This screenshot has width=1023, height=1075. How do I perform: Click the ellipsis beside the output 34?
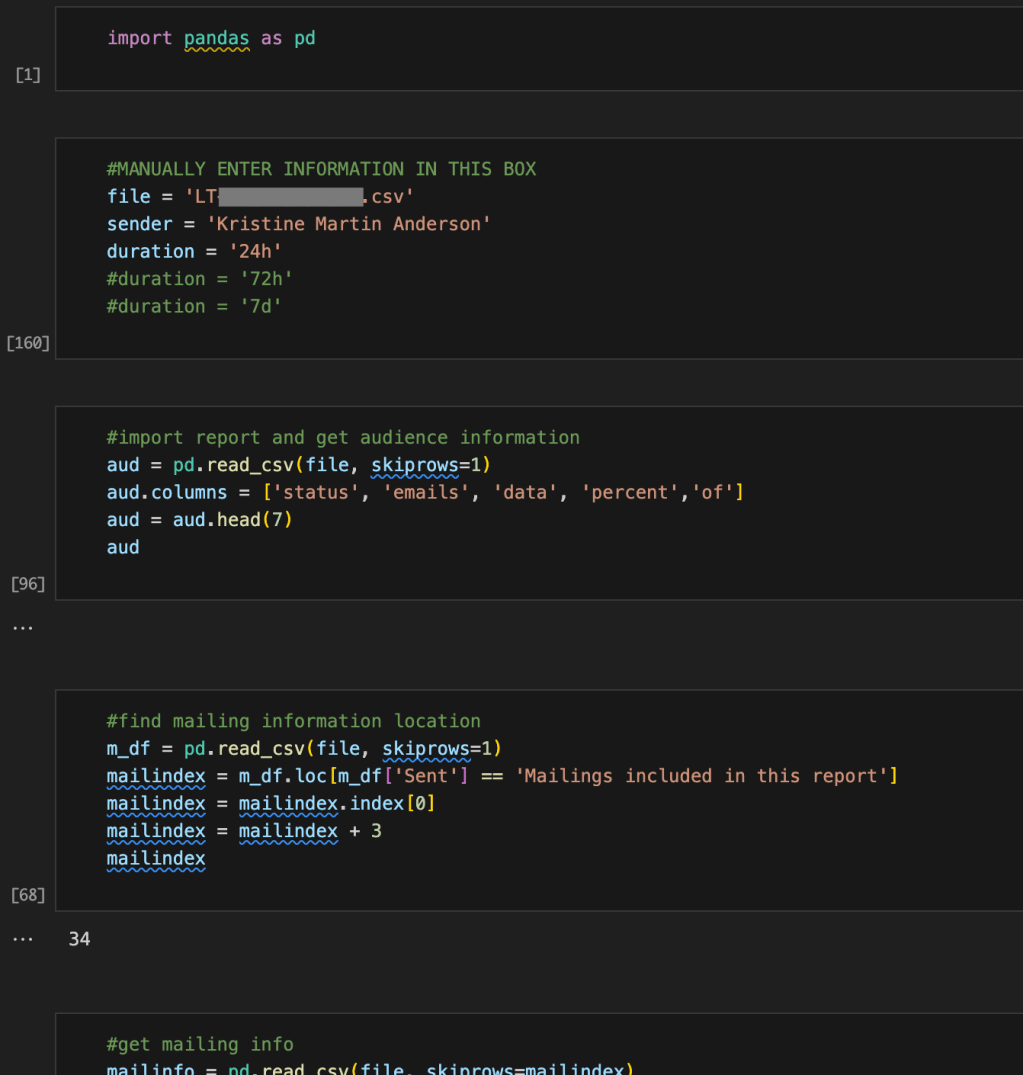click(x=23, y=939)
